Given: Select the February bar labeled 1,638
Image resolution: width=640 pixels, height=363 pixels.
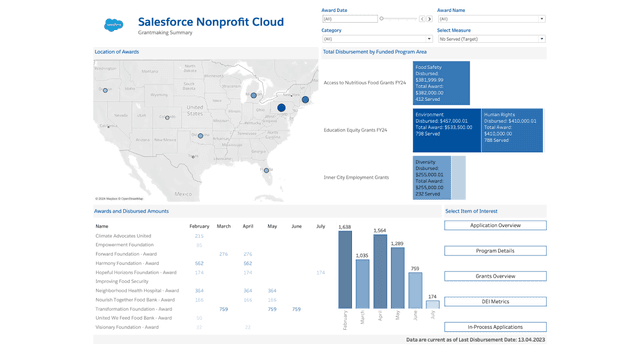Looking at the screenshot, I should click(x=345, y=269).
